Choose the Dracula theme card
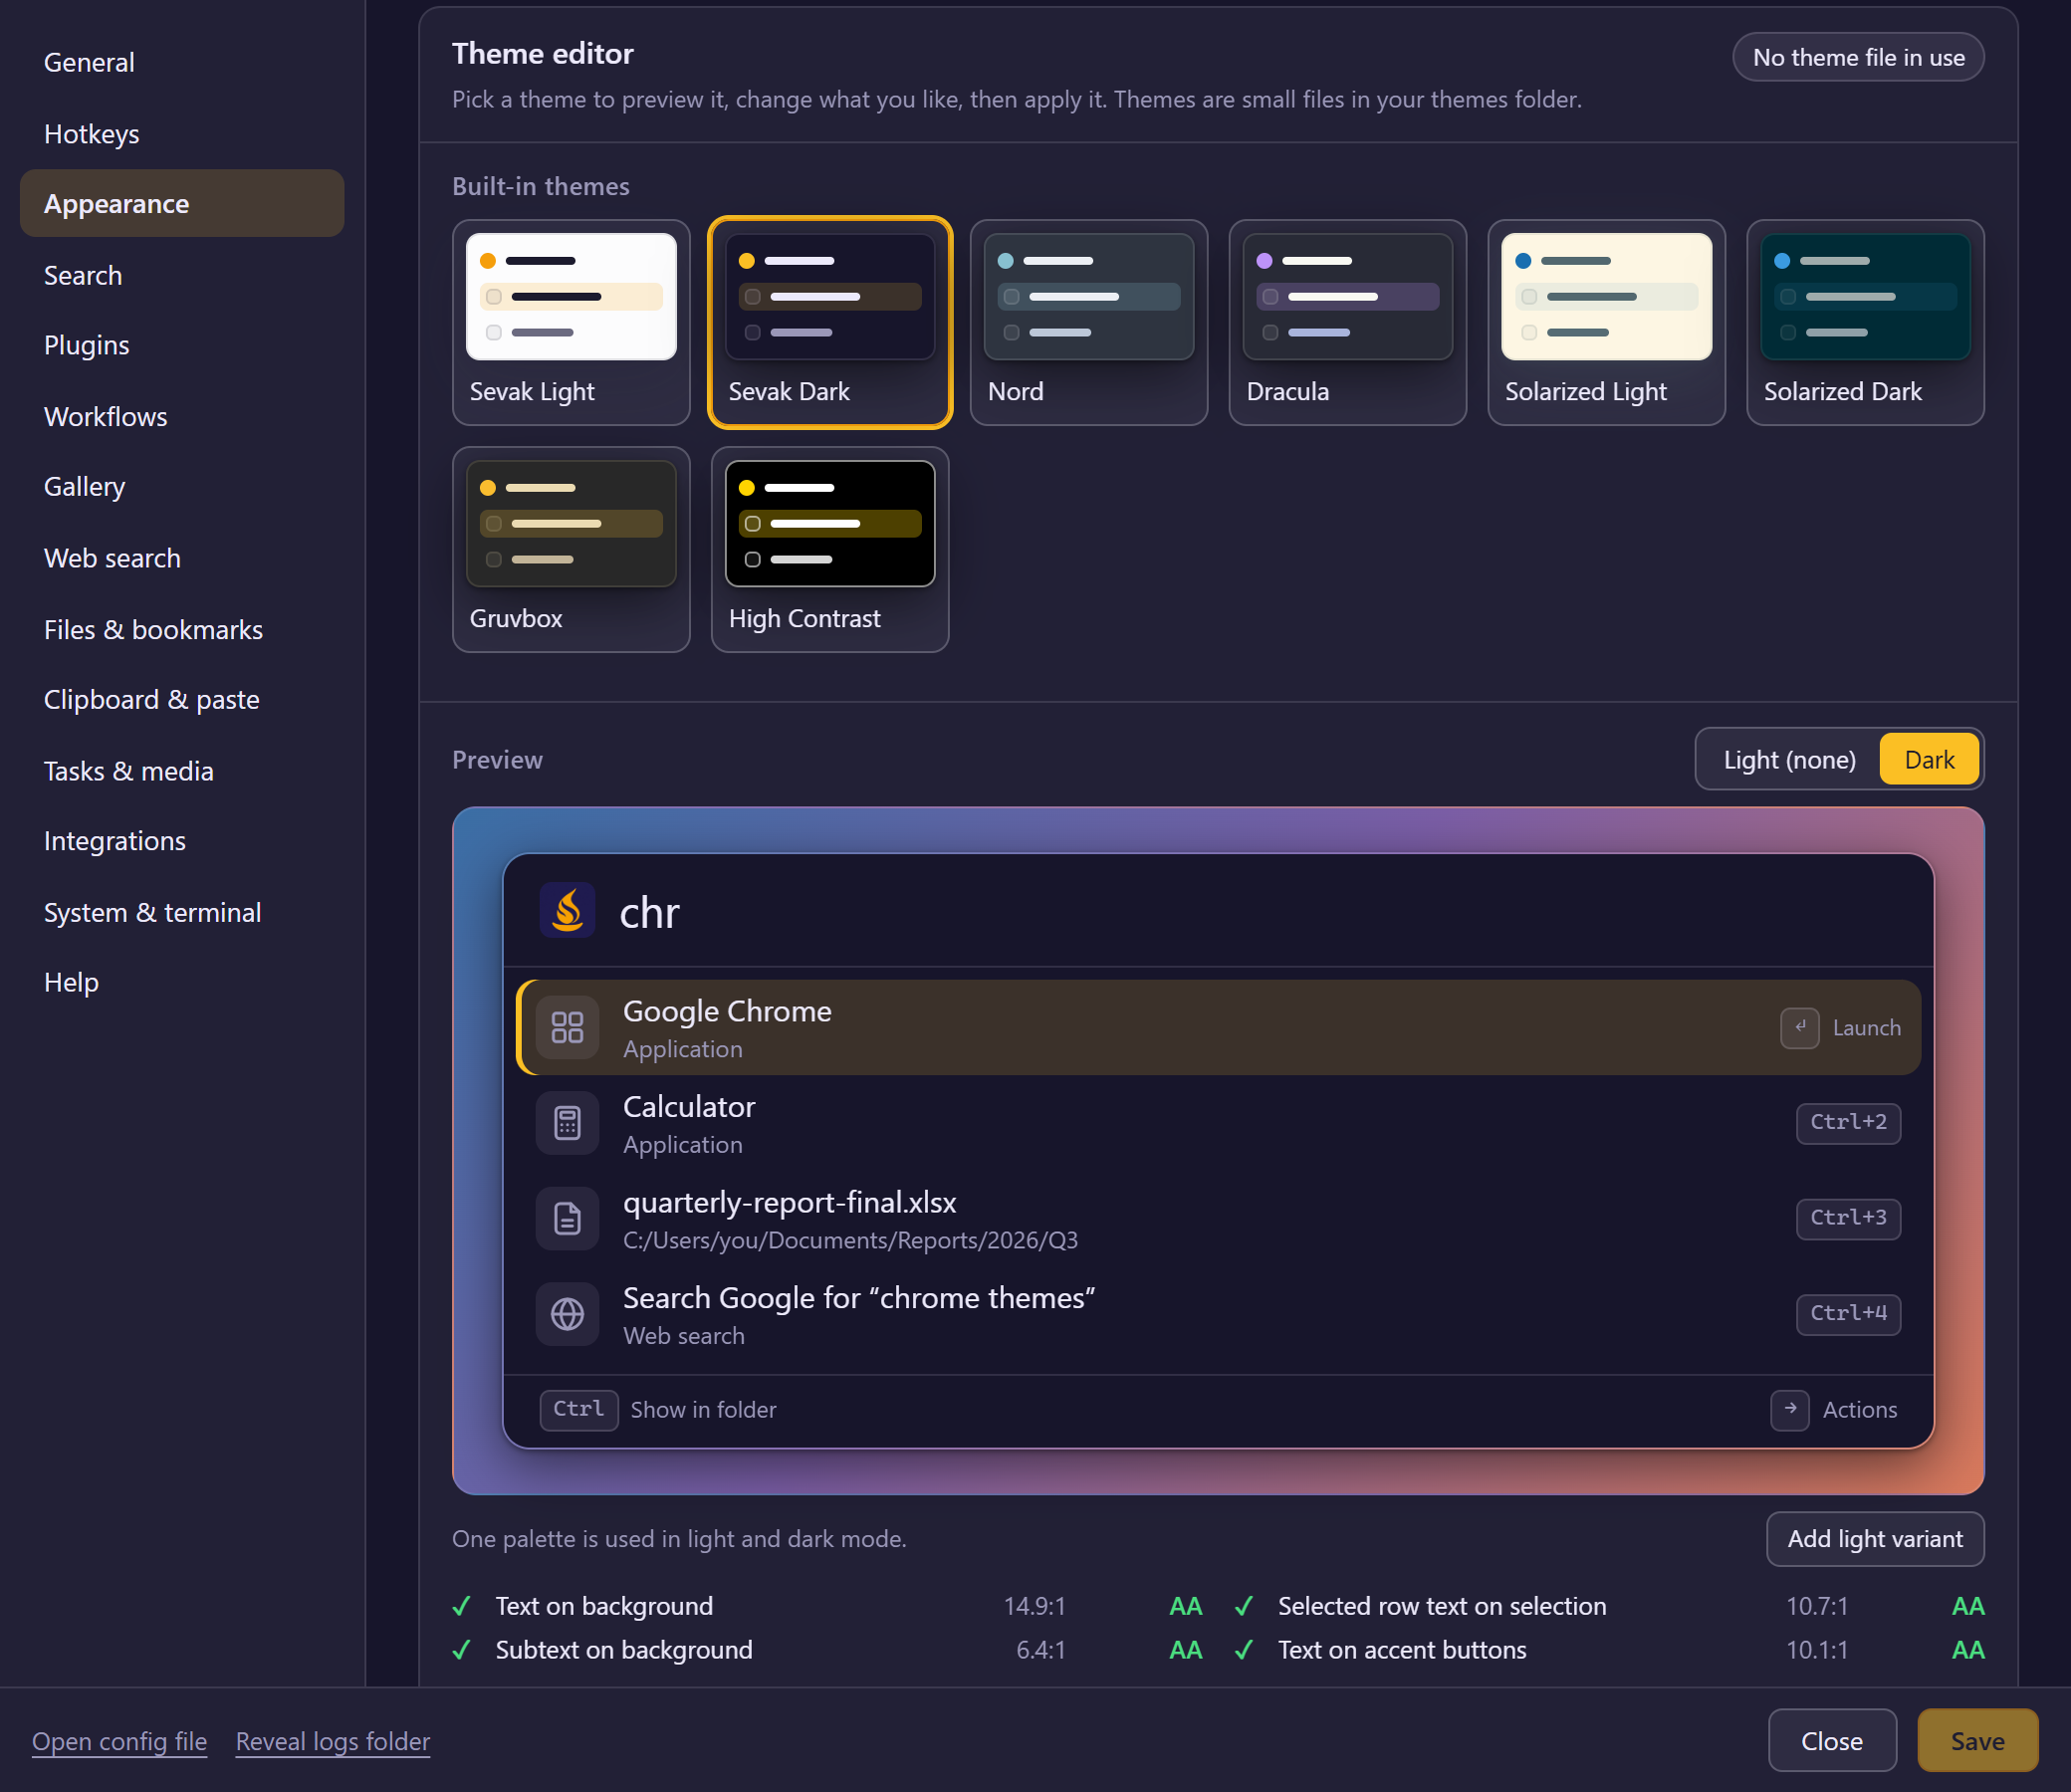The image size is (2071, 1792). 1347,322
